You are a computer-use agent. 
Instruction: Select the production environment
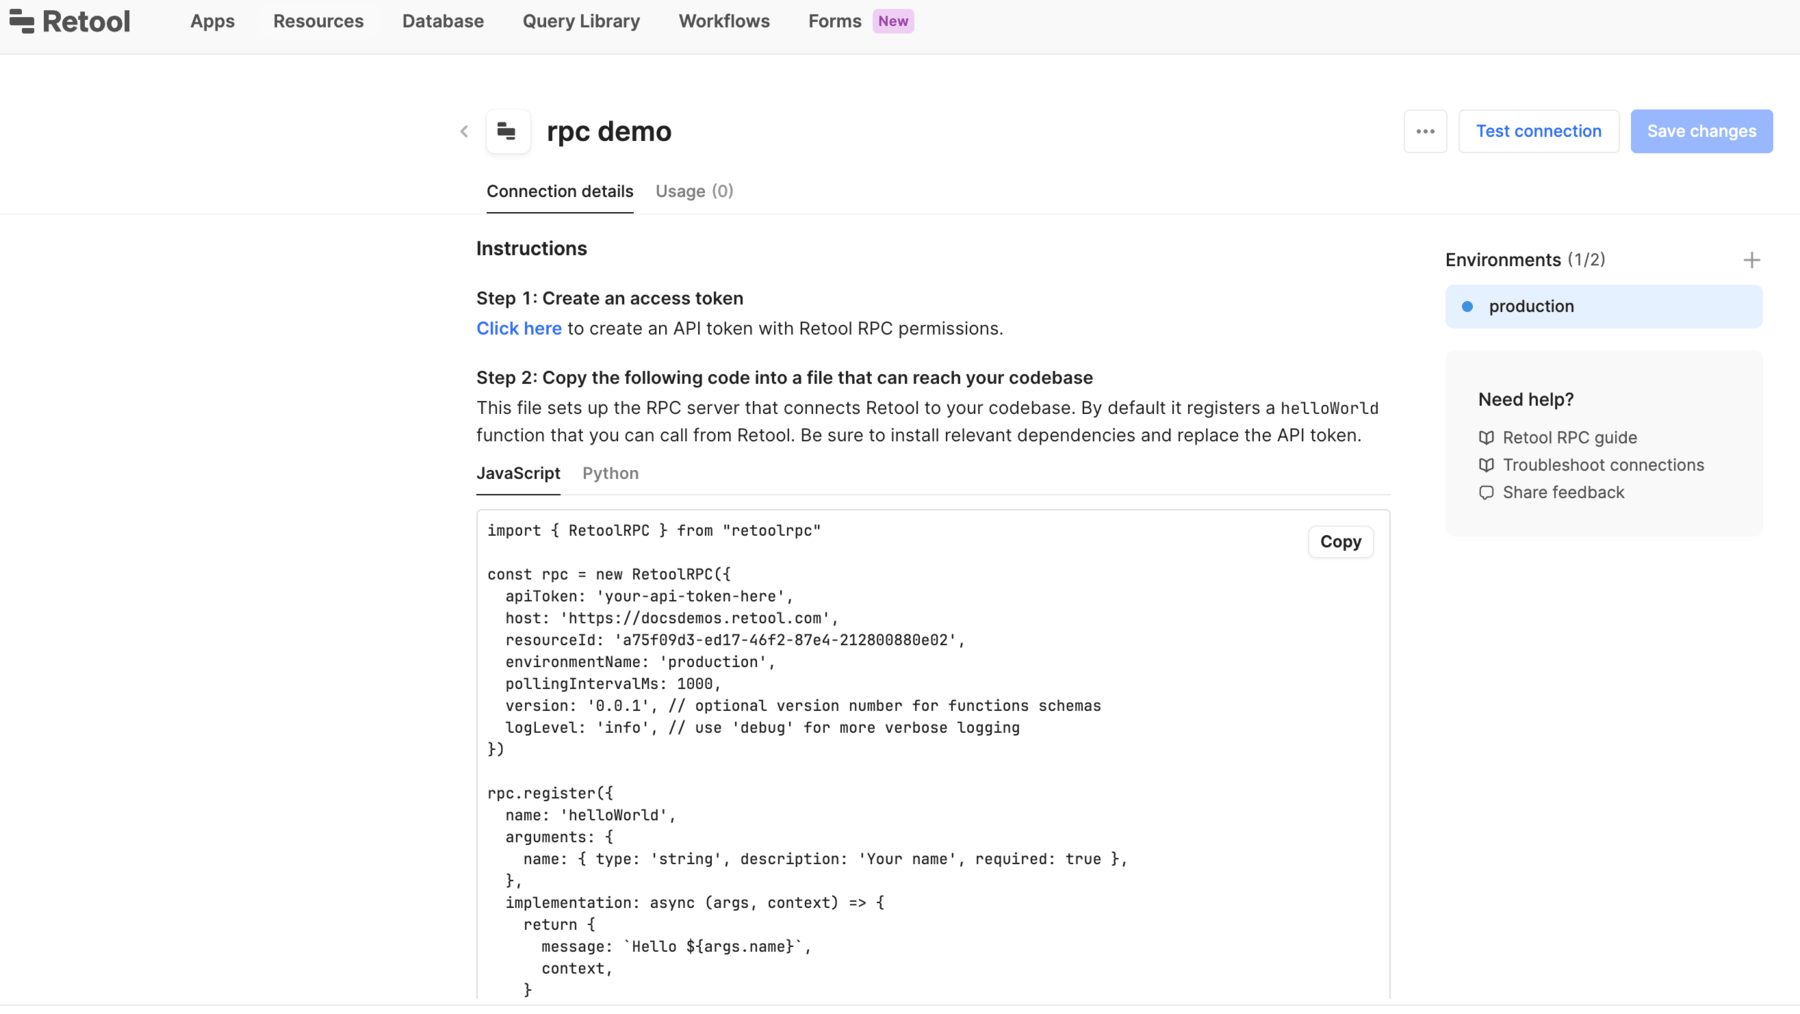click(x=1603, y=307)
